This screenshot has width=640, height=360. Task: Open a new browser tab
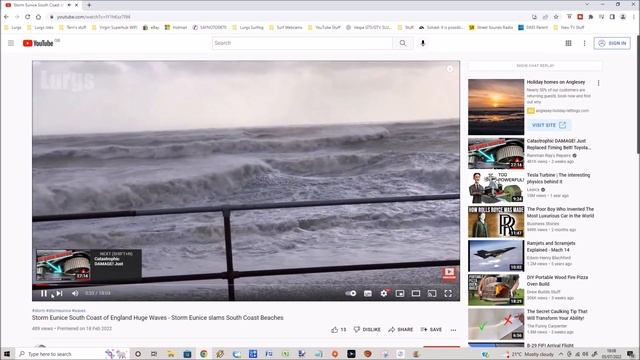(89, 5)
